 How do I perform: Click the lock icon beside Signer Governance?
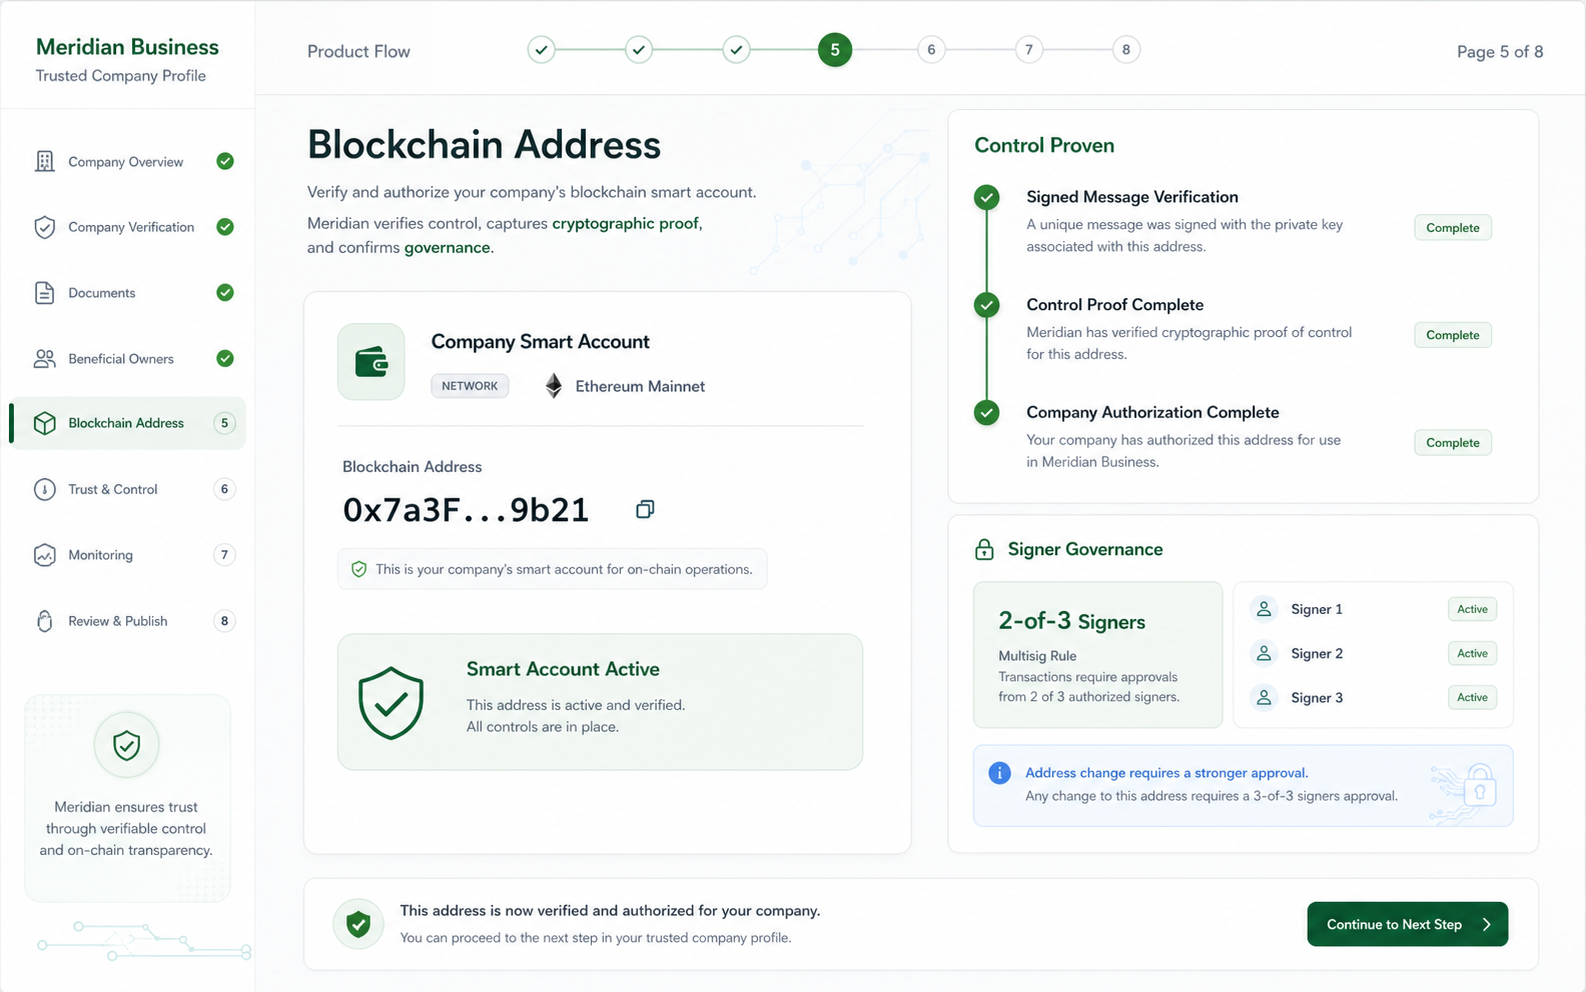[x=984, y=549]
